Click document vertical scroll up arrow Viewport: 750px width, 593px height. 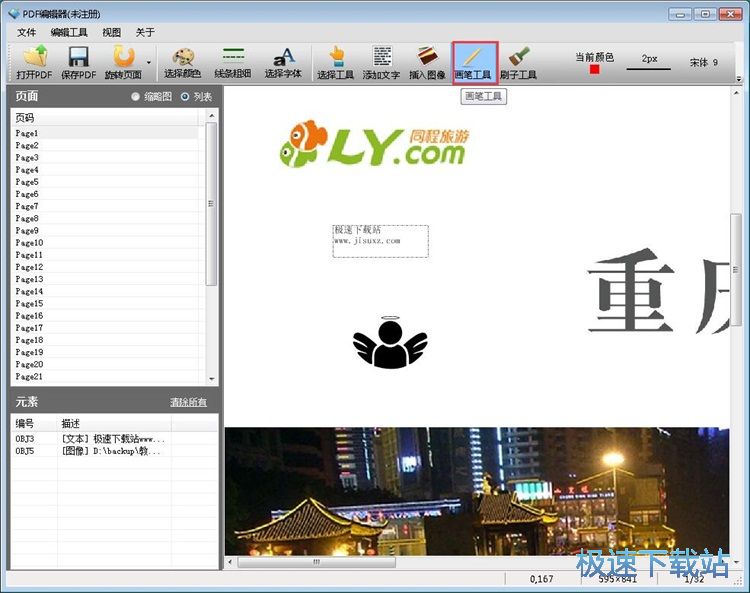coord(735,93)
